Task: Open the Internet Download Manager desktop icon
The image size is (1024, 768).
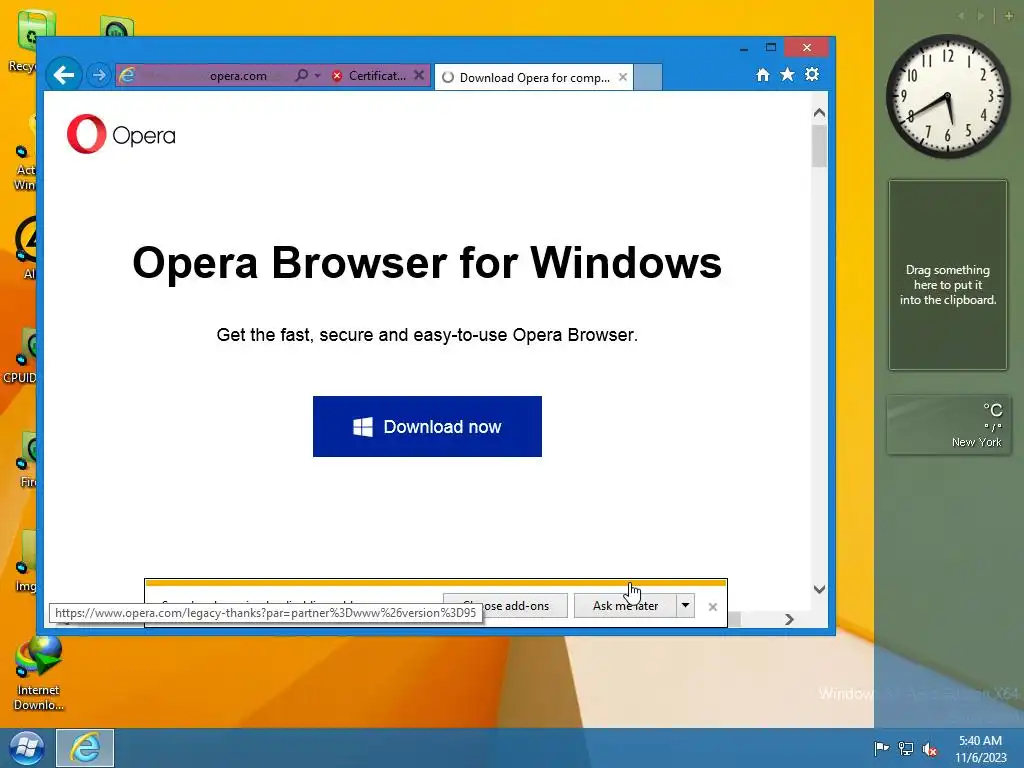Action: [x=39, y=673]
